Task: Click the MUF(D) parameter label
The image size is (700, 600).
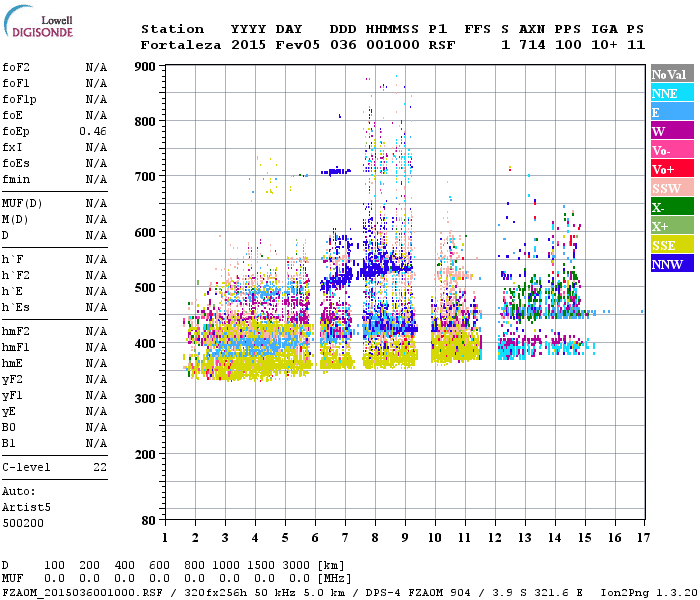Action: [x=22, y=204]
